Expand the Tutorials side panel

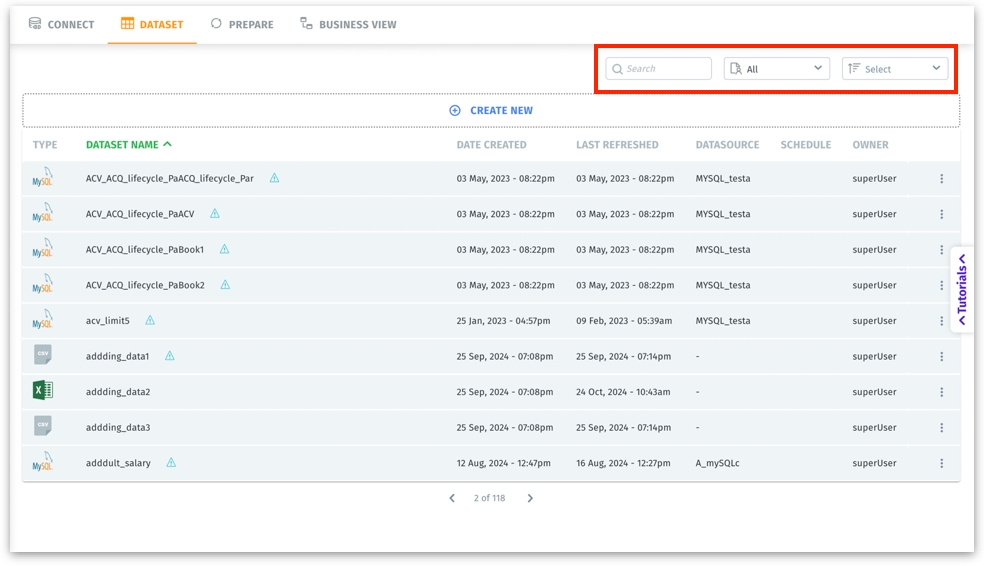[962, 290]
